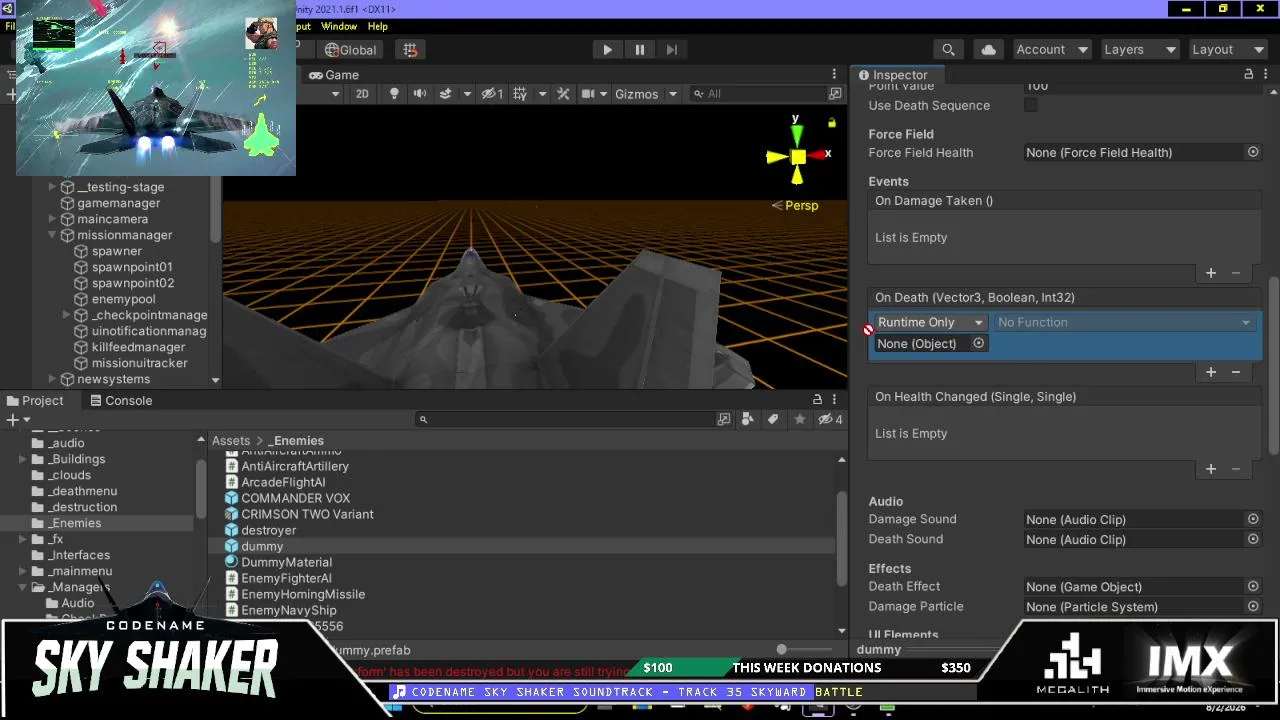Start Play mode with the Play button
Image resolution: width=1280 pixels, height=720 pixels.
(607, 49)
